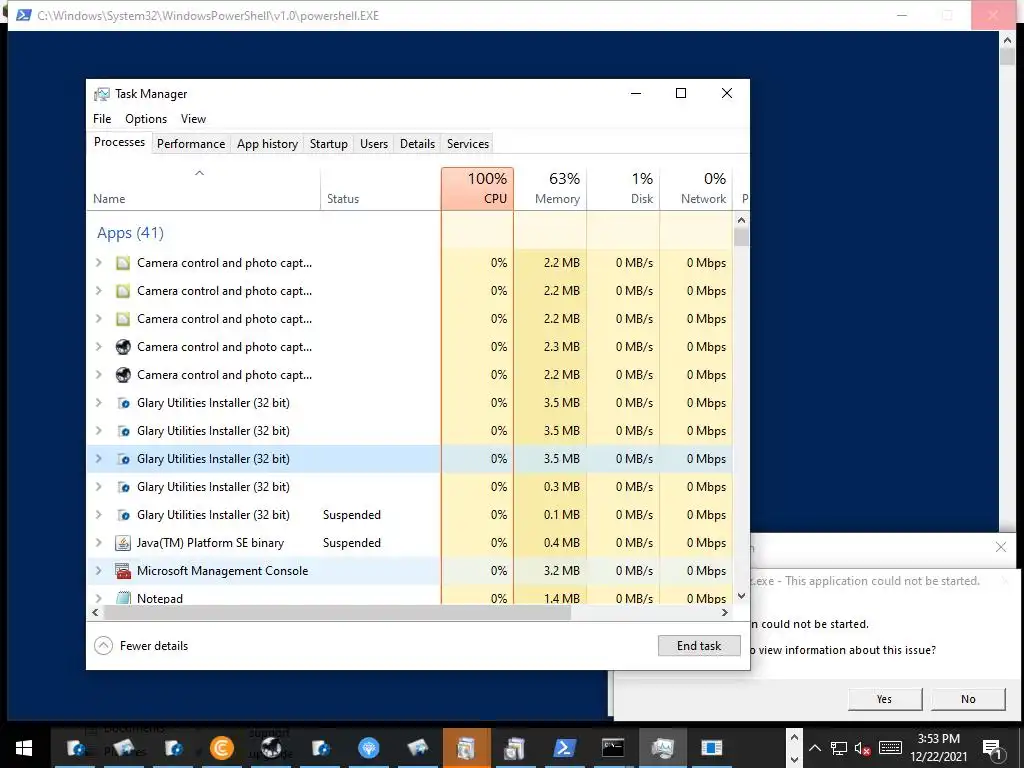1024x768 pixels.
Task: Show hidden system tray icons
Action: (815, 748)
